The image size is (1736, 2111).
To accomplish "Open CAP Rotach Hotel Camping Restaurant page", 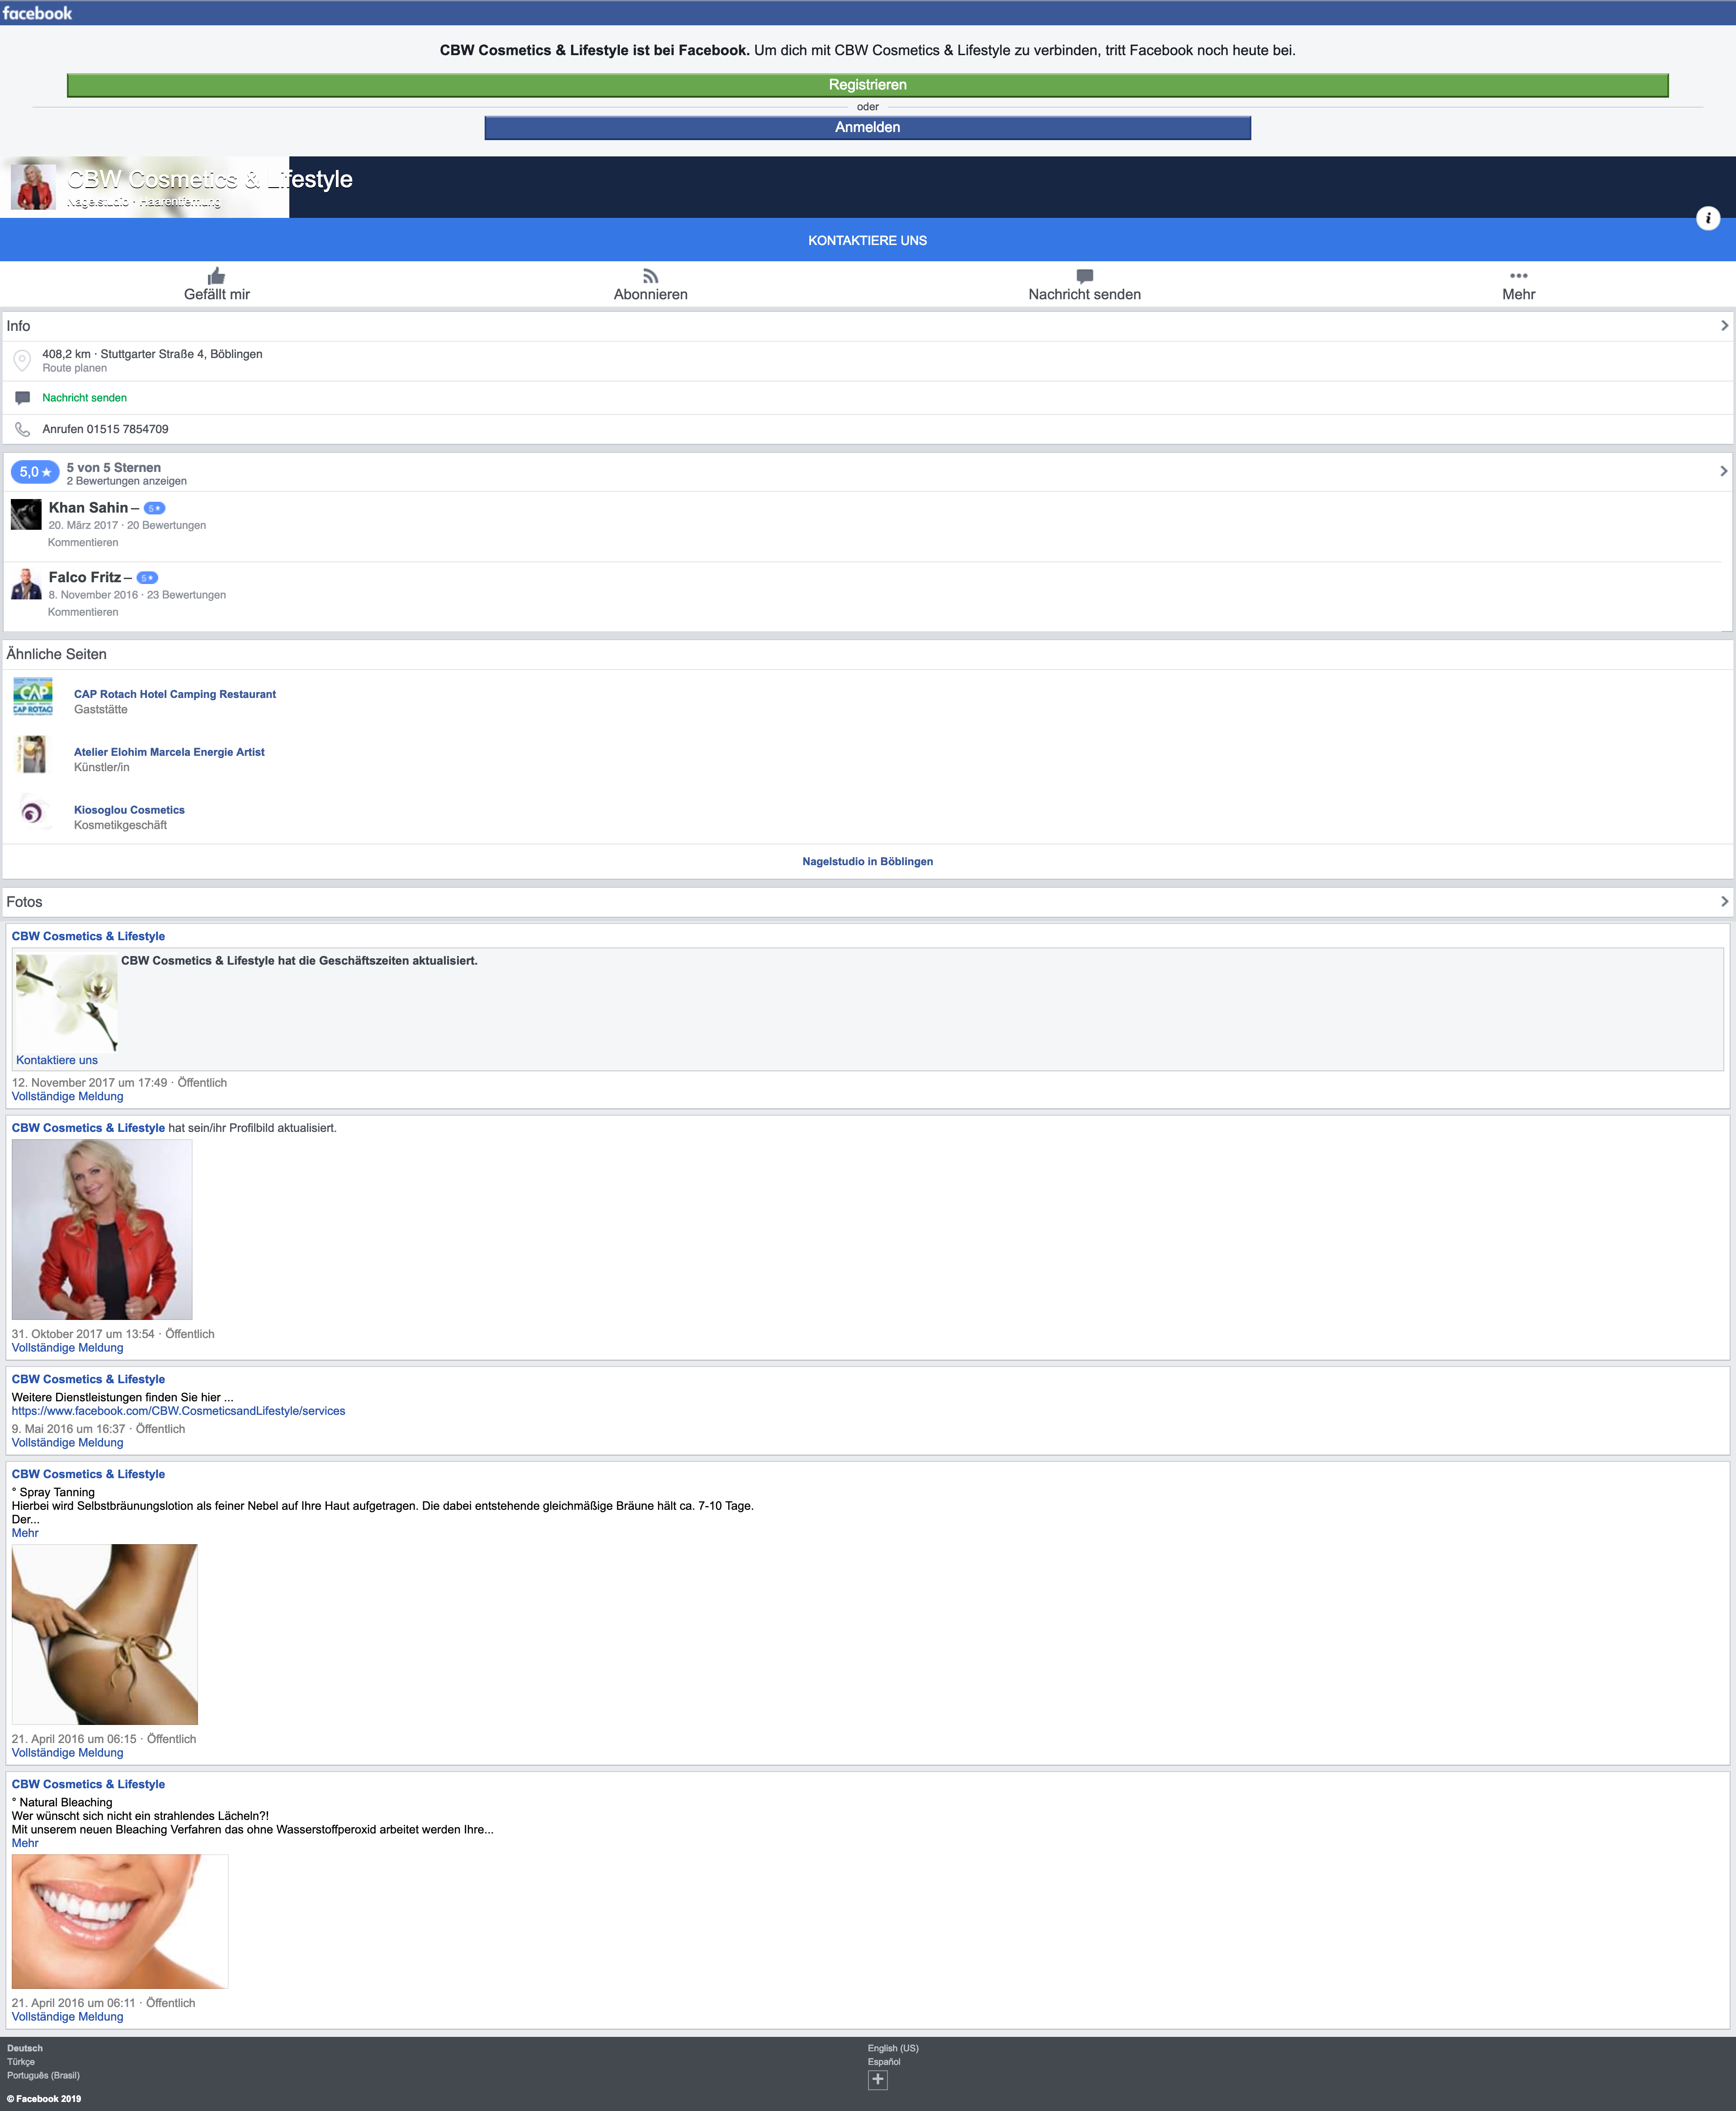I will (x=175, y=694).
